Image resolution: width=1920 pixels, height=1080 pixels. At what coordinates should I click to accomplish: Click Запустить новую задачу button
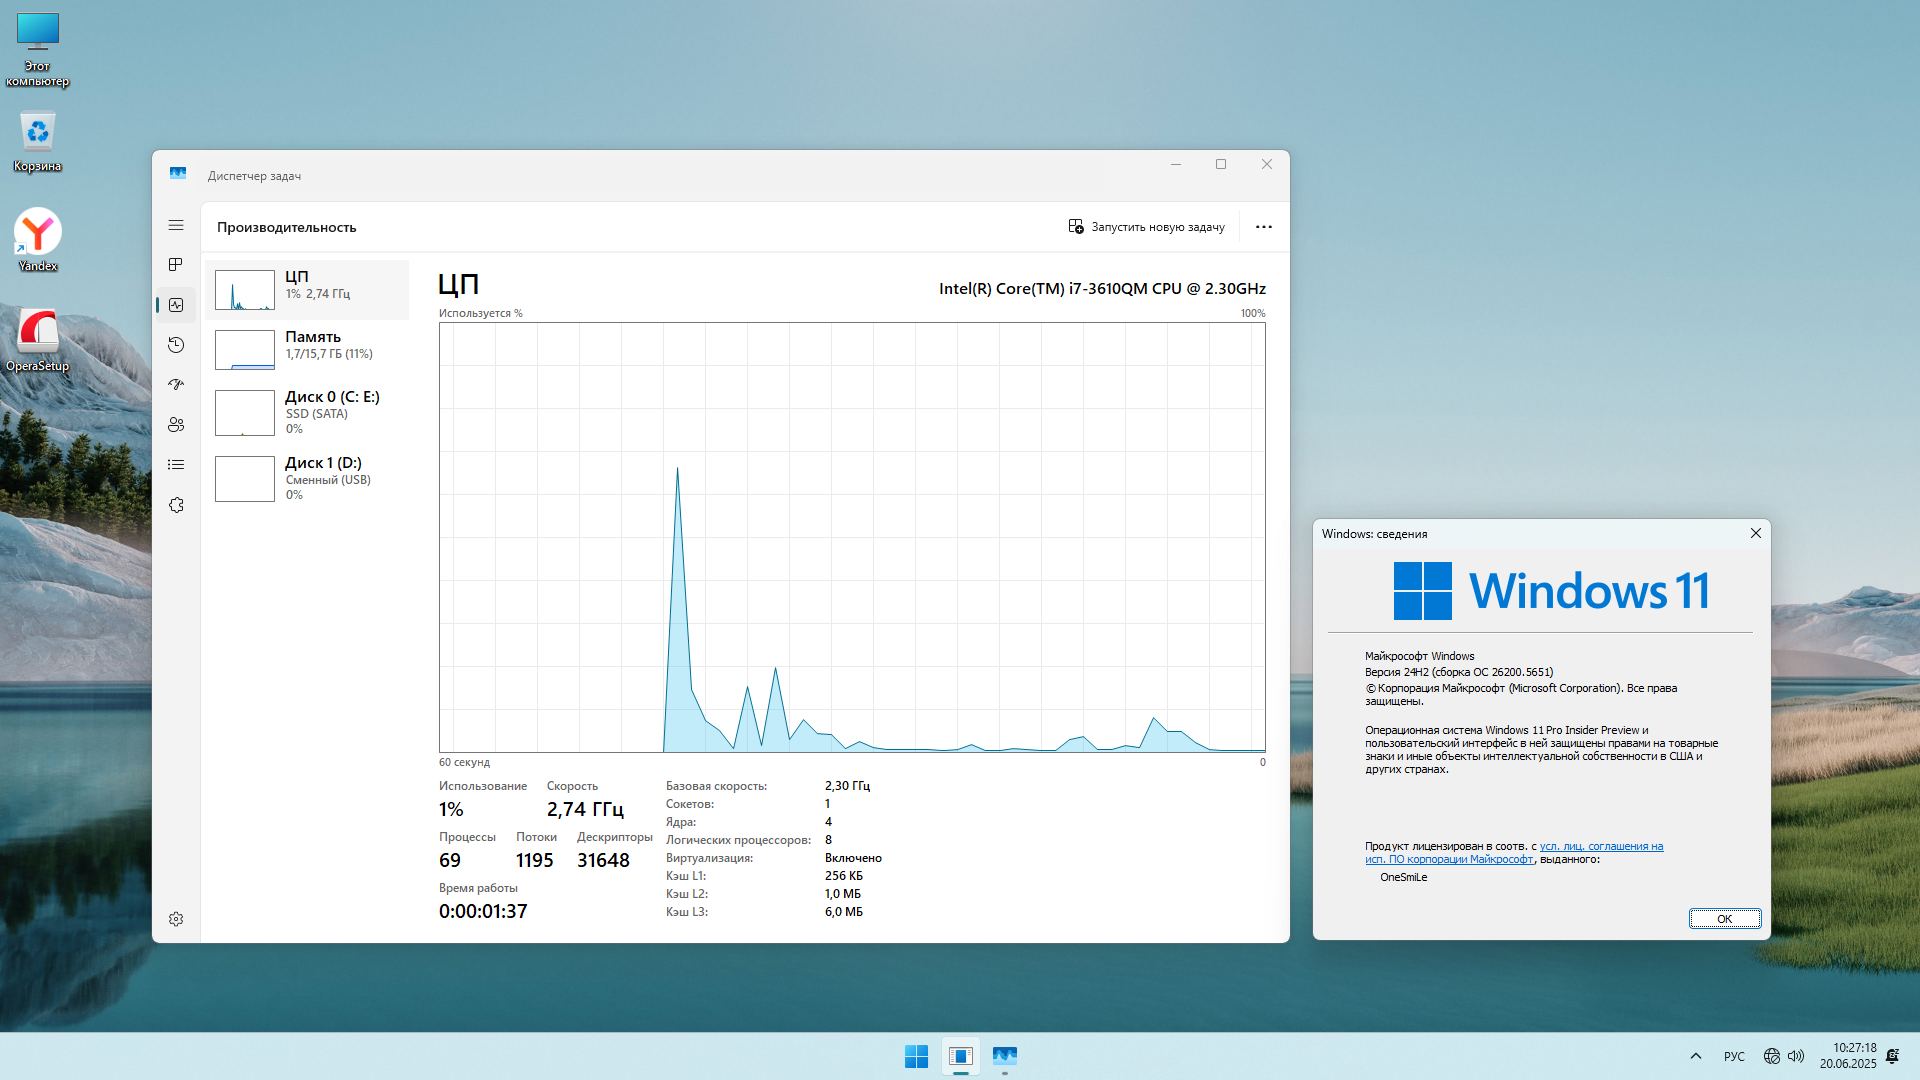point(1146,227)
